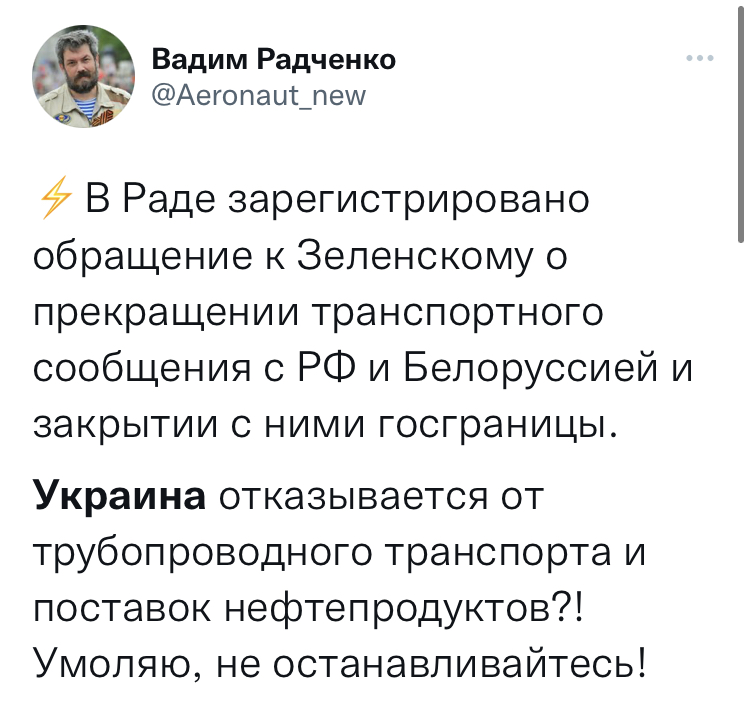
Task: Click the abbreviation РФ in the tweet
Action: [x=327, y=367]
